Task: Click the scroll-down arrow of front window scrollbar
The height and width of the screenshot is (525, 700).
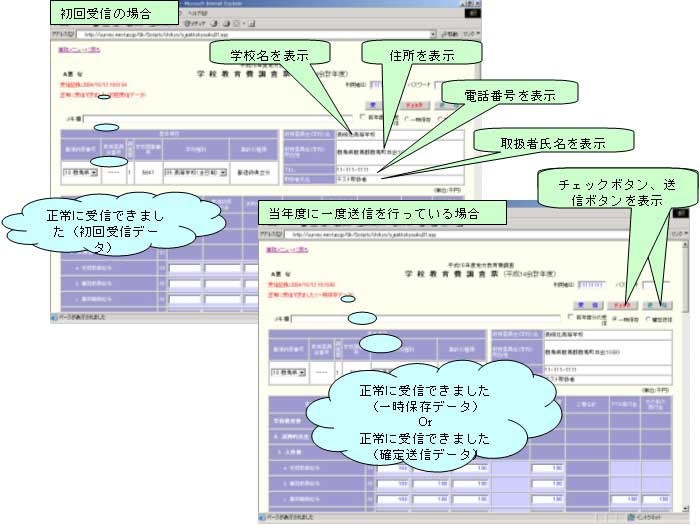Action: coord(685,508)
